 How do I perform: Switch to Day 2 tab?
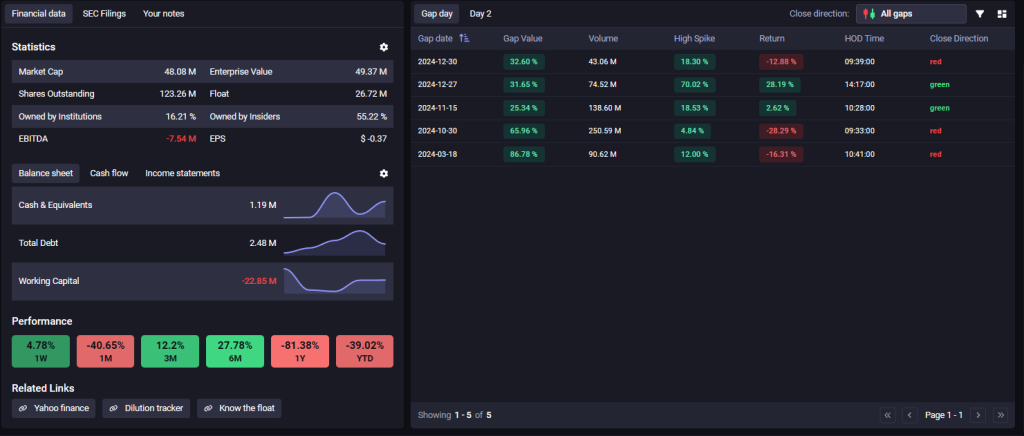[480, 14]
